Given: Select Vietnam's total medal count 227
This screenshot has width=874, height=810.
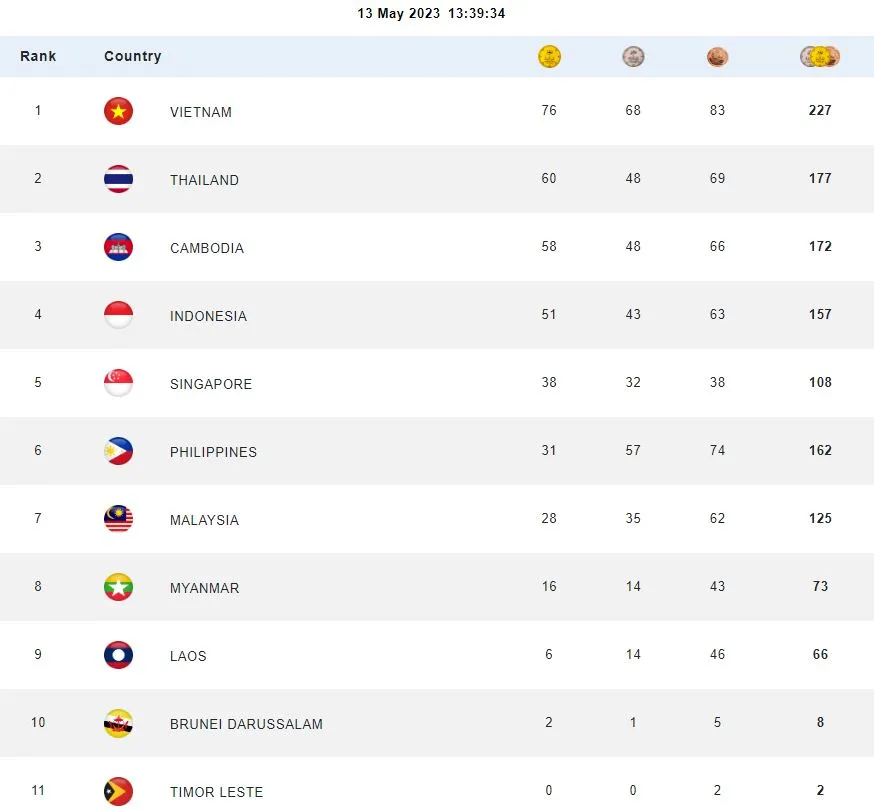Looking at the screenshot, I should (x=820, y=111).
